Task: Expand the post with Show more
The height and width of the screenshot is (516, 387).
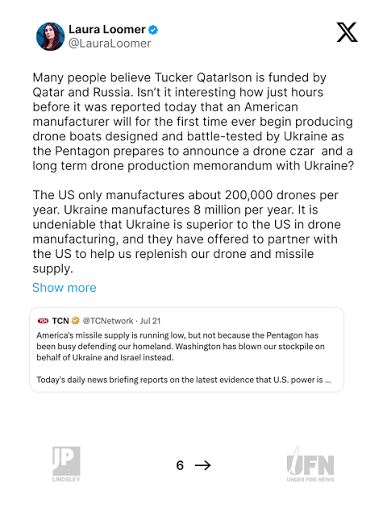Action: point(64,287)
